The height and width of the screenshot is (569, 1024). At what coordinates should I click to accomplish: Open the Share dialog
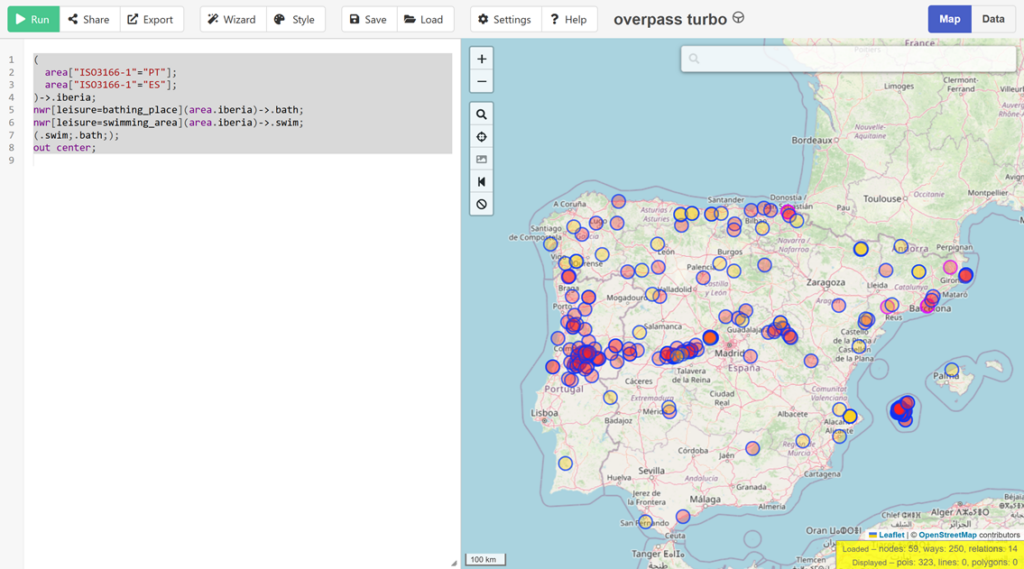(x=89, y=19)
